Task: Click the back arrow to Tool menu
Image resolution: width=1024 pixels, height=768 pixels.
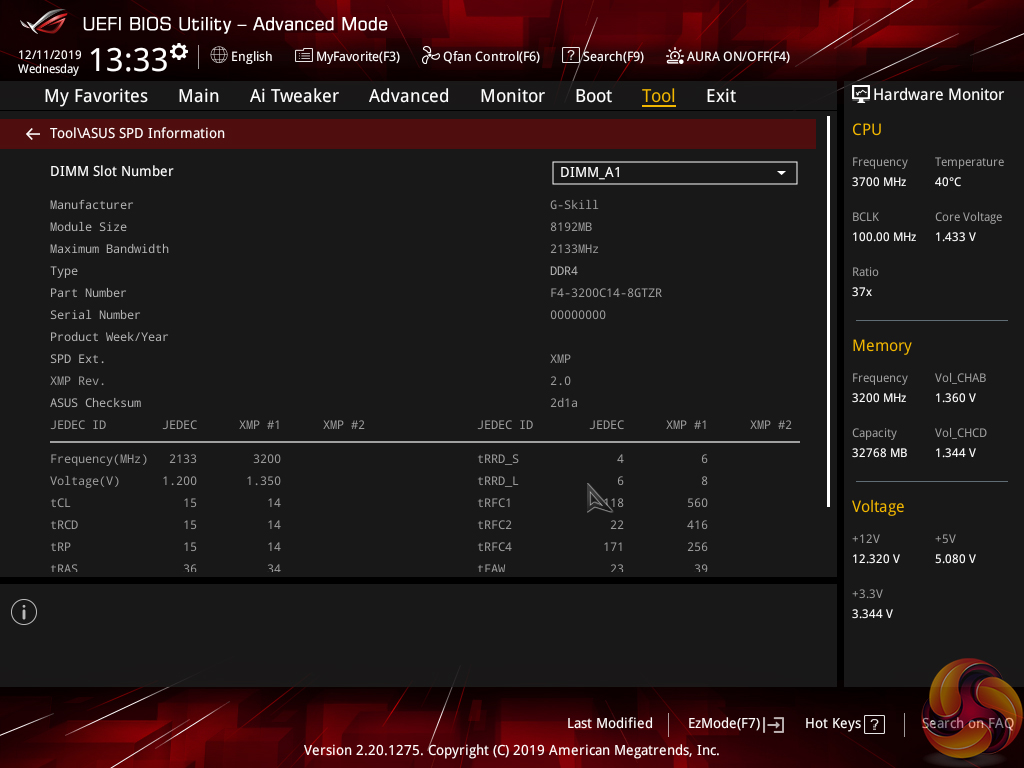Action: (x=33, y=134)
